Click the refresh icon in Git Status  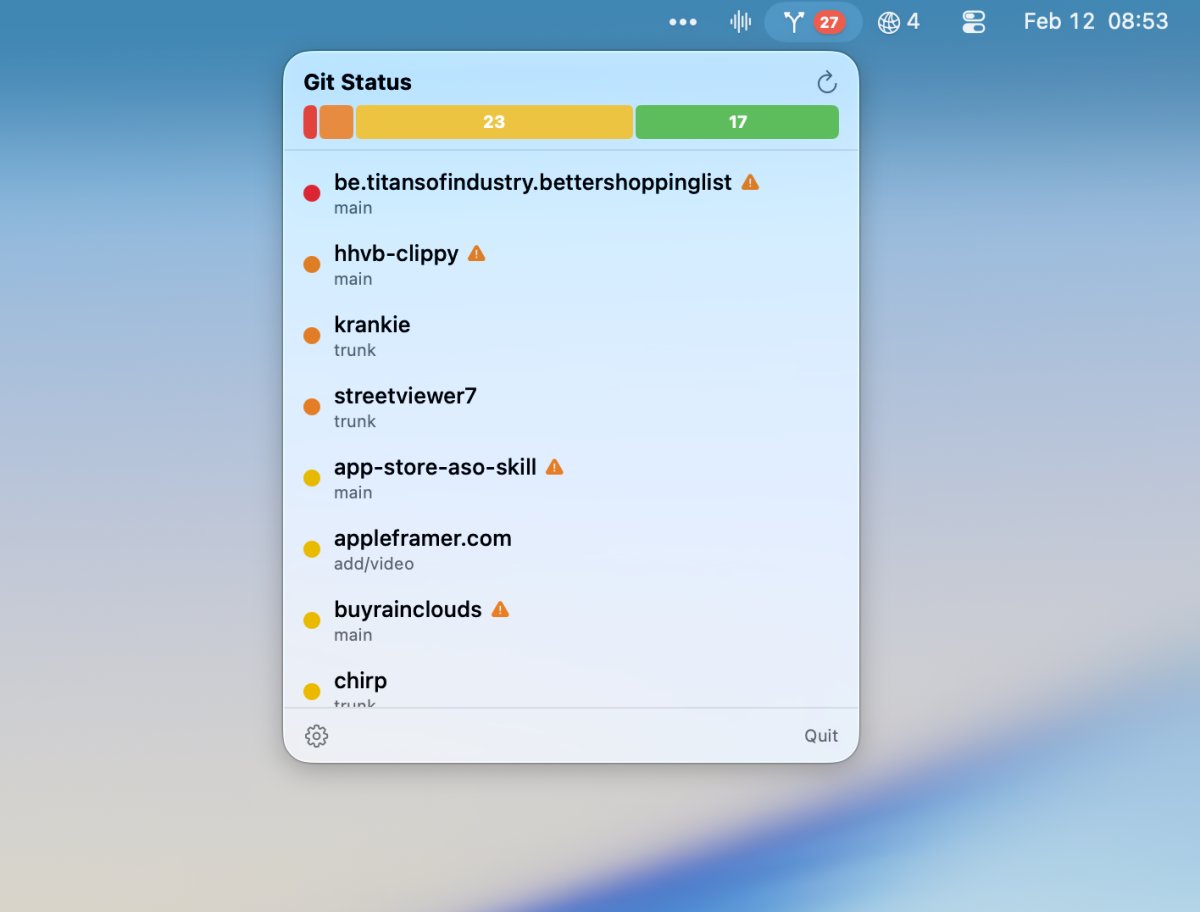click(827, 82)
